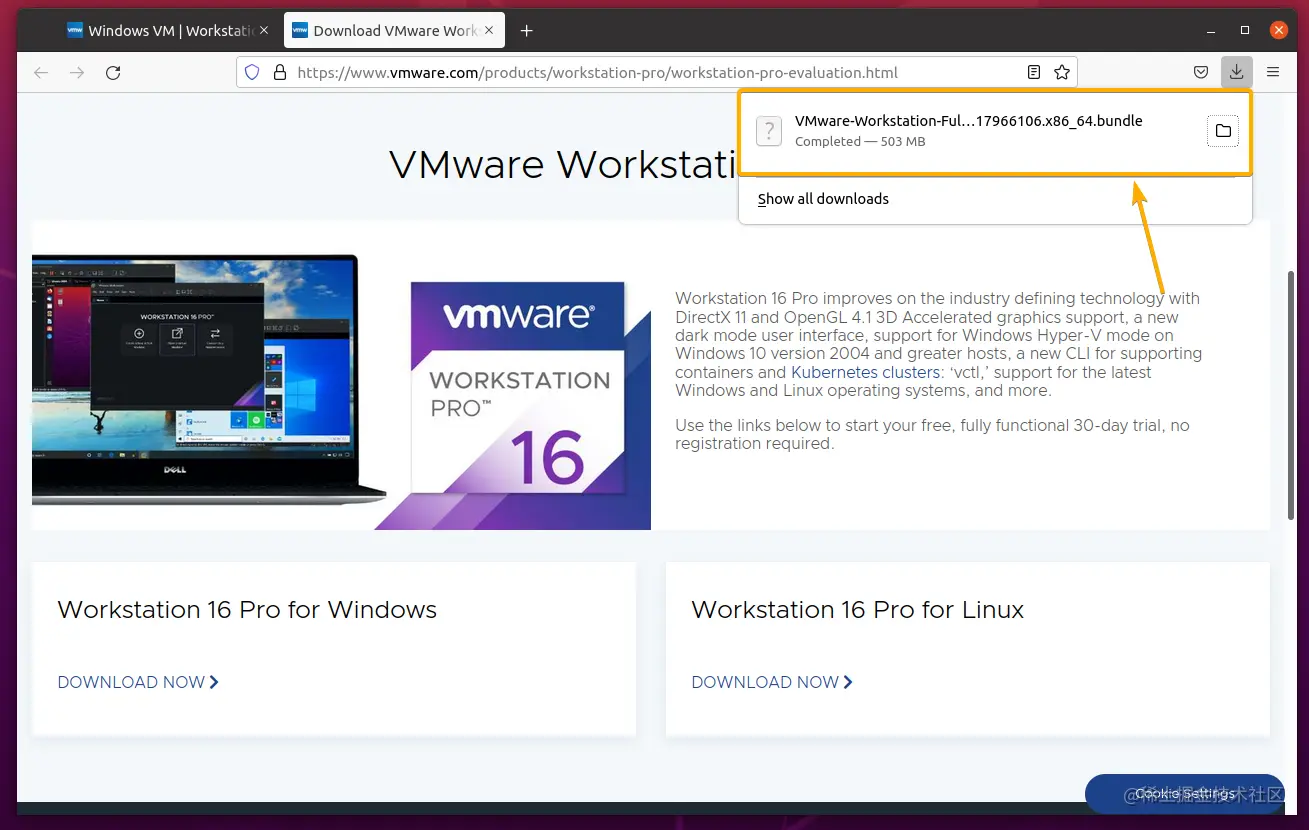This screenshot has width=1309, height=830.
Task: Toggle the bookmark star for this page
Action: pos(1060,72)
